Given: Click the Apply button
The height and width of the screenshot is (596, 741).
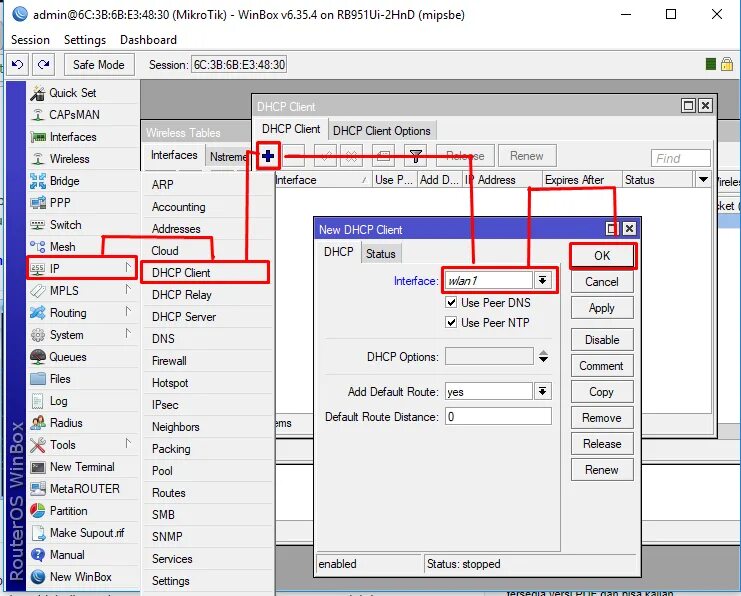Looking at the screenshot, I should click(602, 308).
